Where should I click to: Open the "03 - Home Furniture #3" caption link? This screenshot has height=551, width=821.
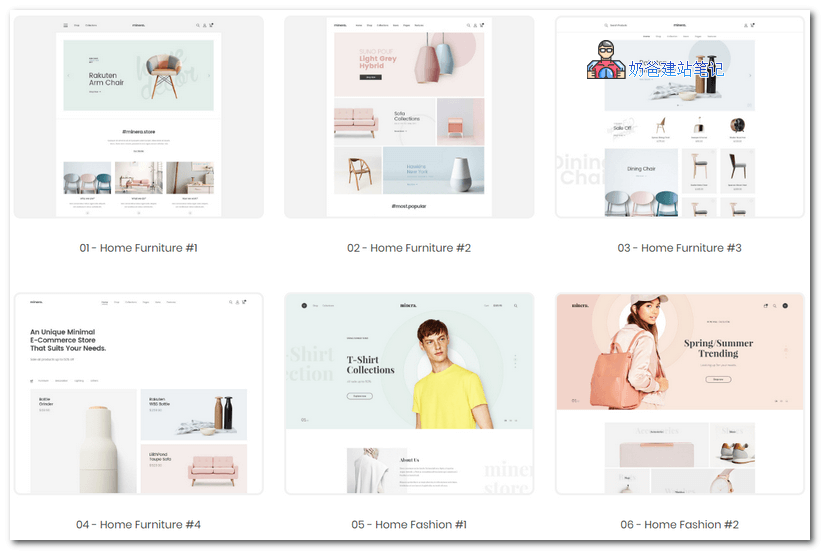tap(679, 248)
